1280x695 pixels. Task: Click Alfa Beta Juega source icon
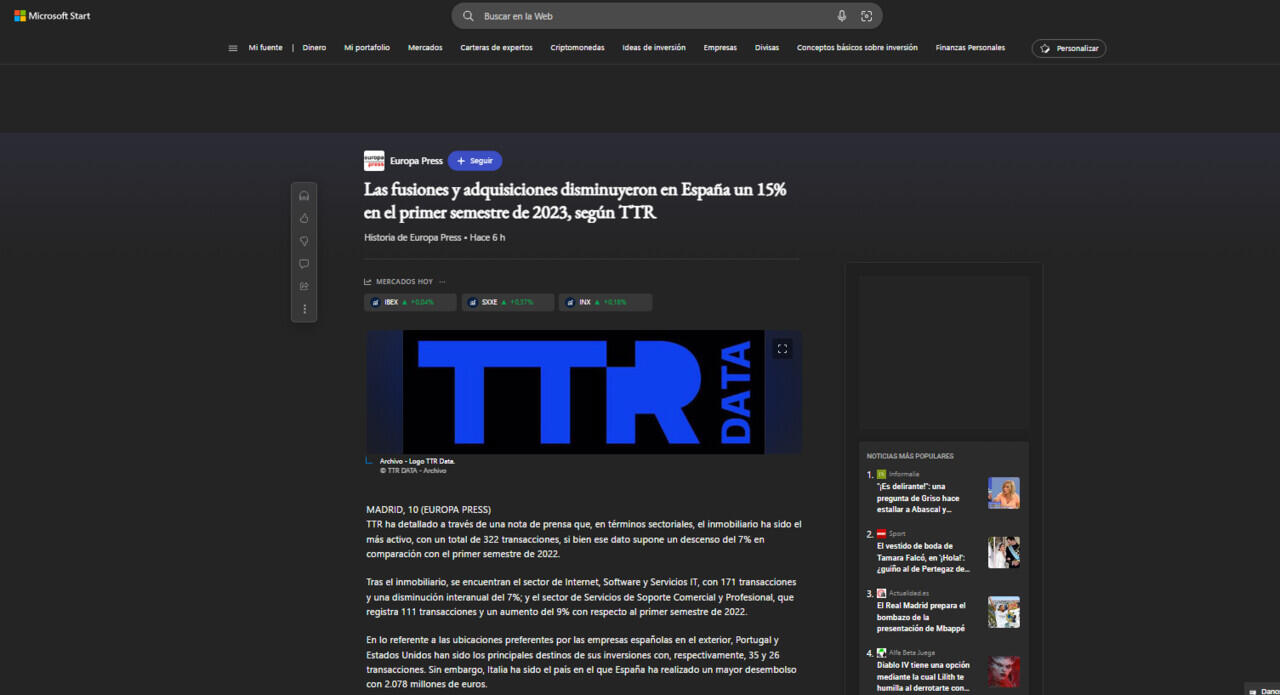pyautogui.click(x=881, y=653)
